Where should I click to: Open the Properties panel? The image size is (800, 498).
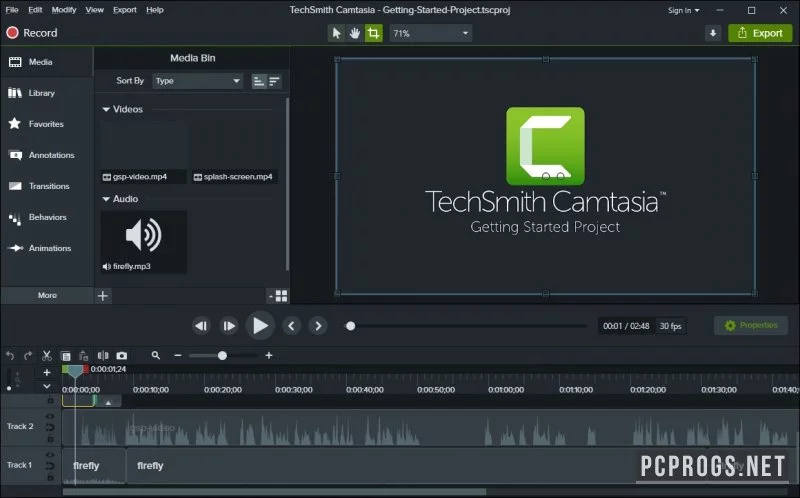click(751, 326)
